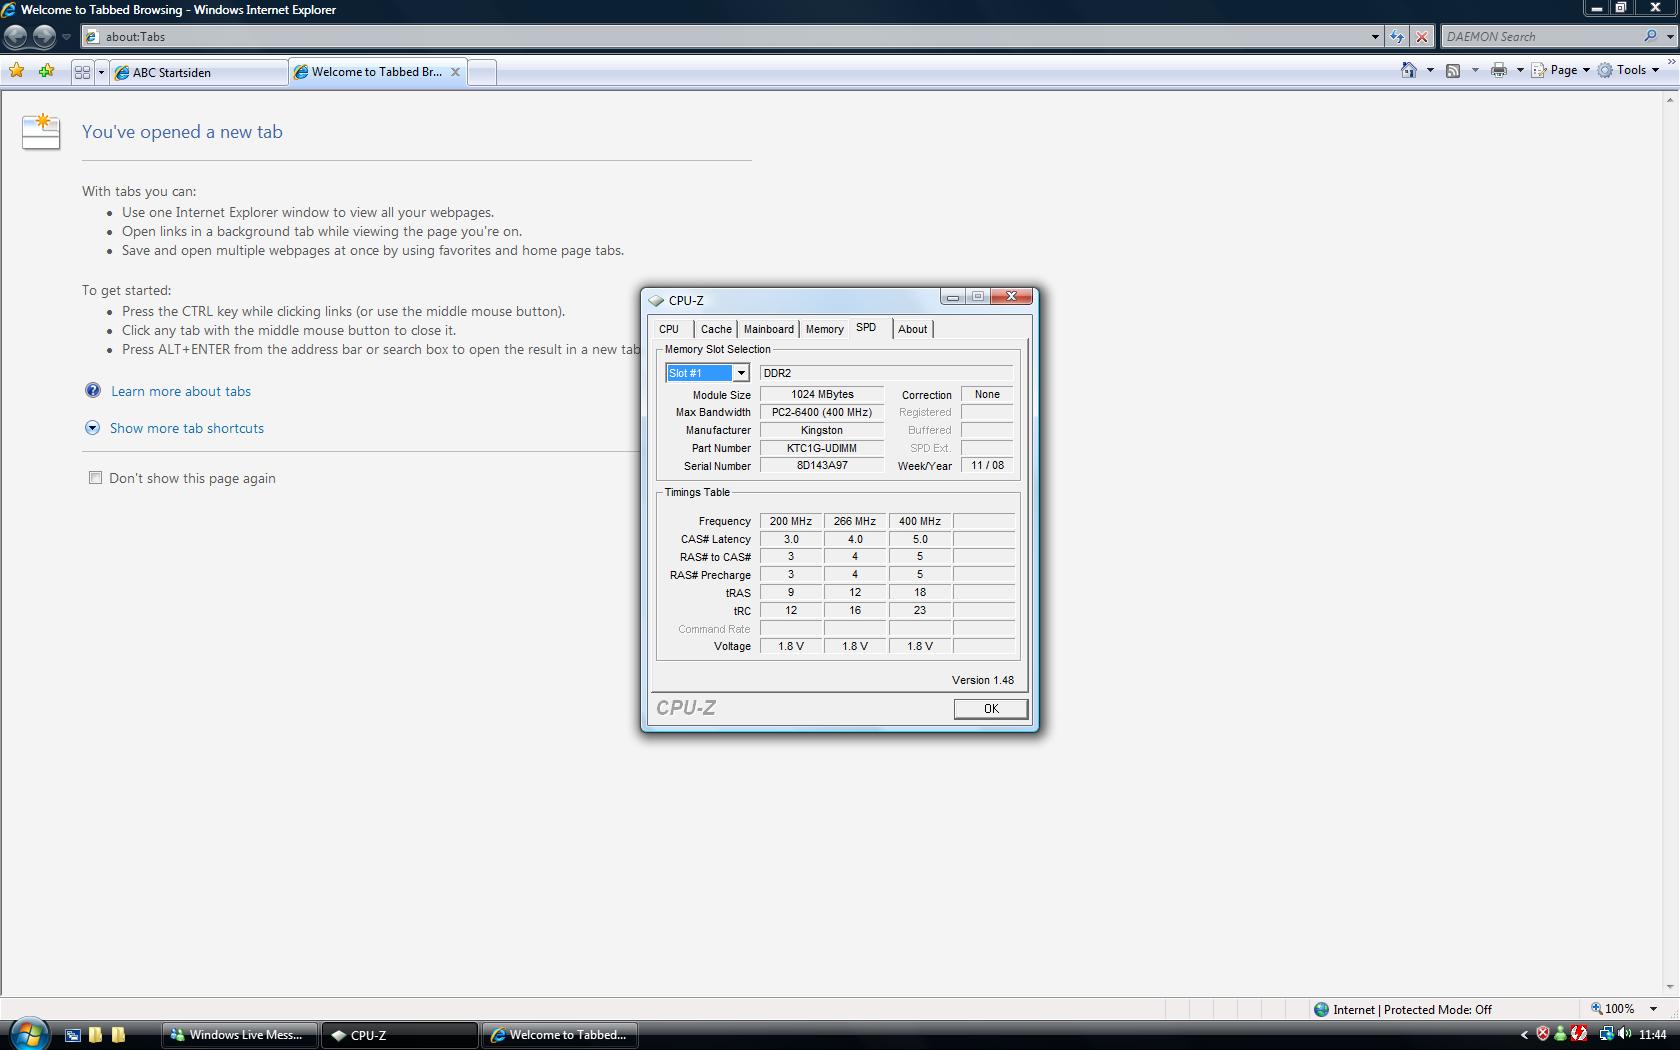This screenshot has width=1680, height=1050.
Task: Click the Switch between windows icon
Action: pos(72,1035)
